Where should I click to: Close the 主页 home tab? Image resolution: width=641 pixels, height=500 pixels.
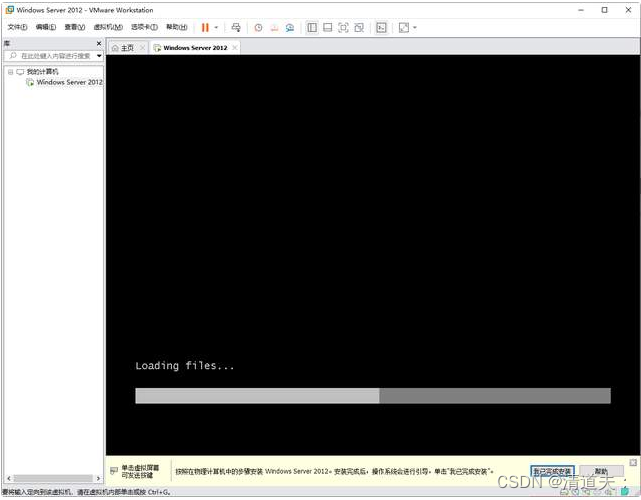142,48
